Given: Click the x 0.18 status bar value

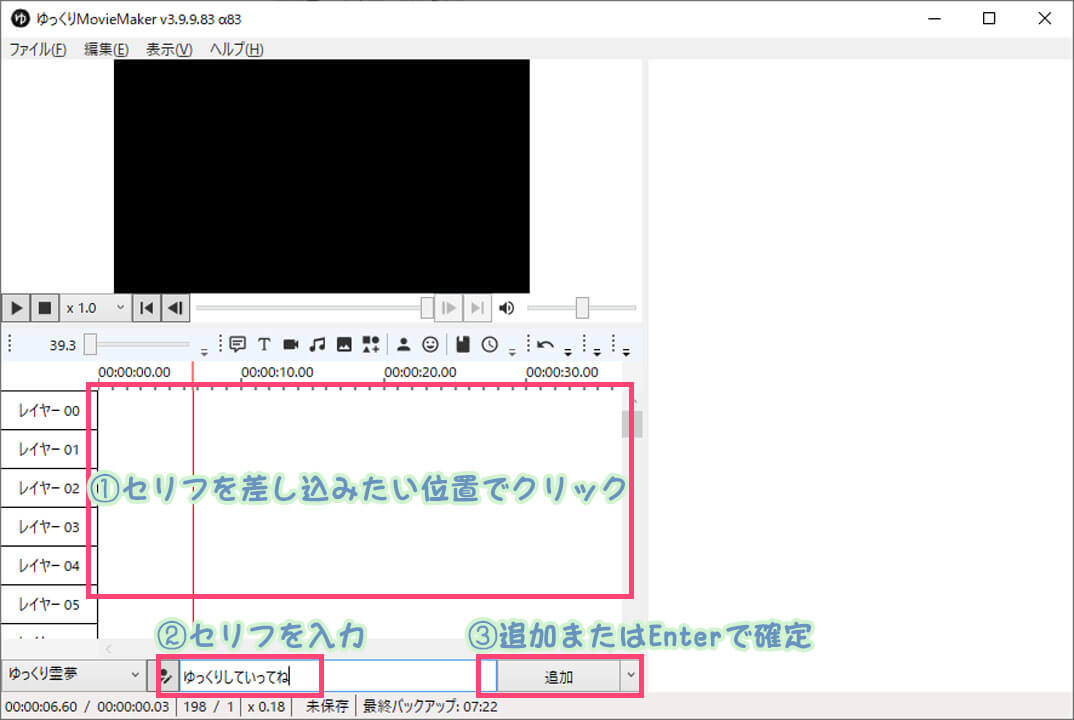Looking at the screenshot, I should click(x=266, y=706).
